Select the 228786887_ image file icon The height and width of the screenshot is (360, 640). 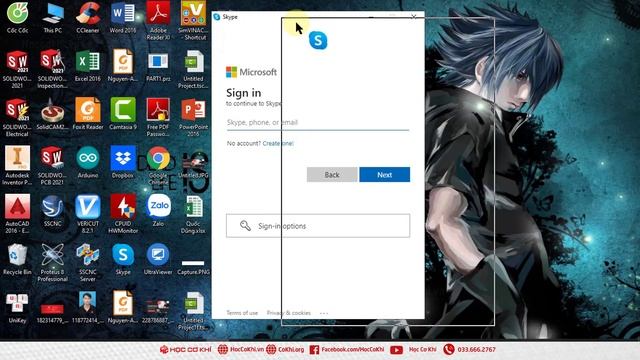coord(158,307)
